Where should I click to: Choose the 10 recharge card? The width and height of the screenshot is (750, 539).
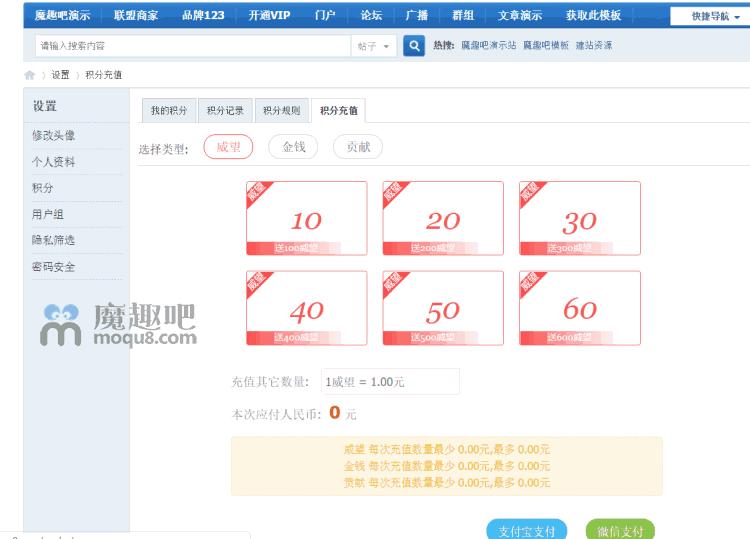point(307,218)
